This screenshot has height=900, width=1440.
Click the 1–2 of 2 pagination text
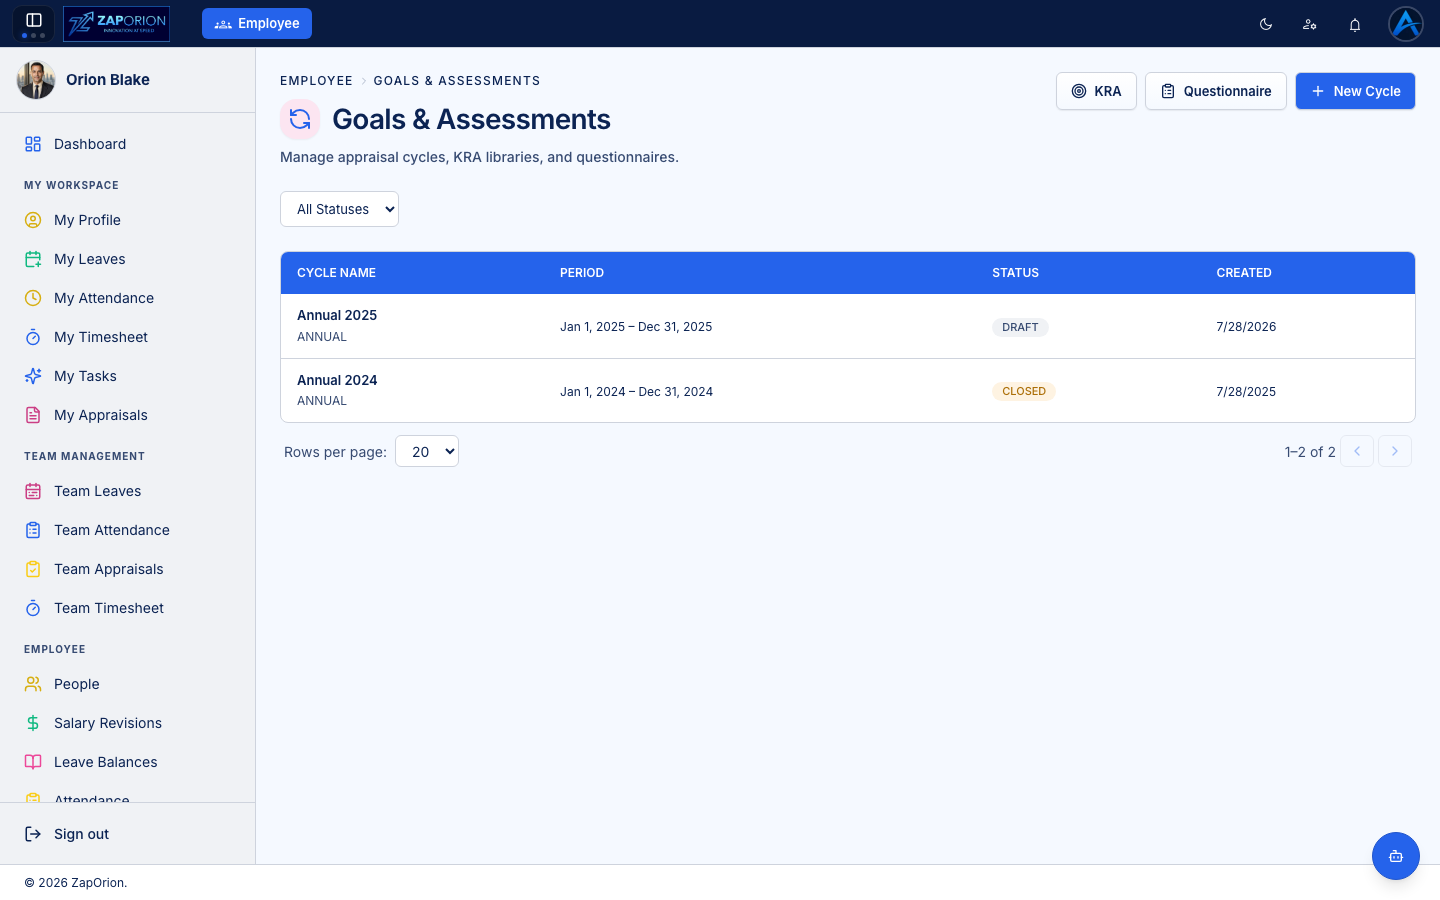(1310, 452)
